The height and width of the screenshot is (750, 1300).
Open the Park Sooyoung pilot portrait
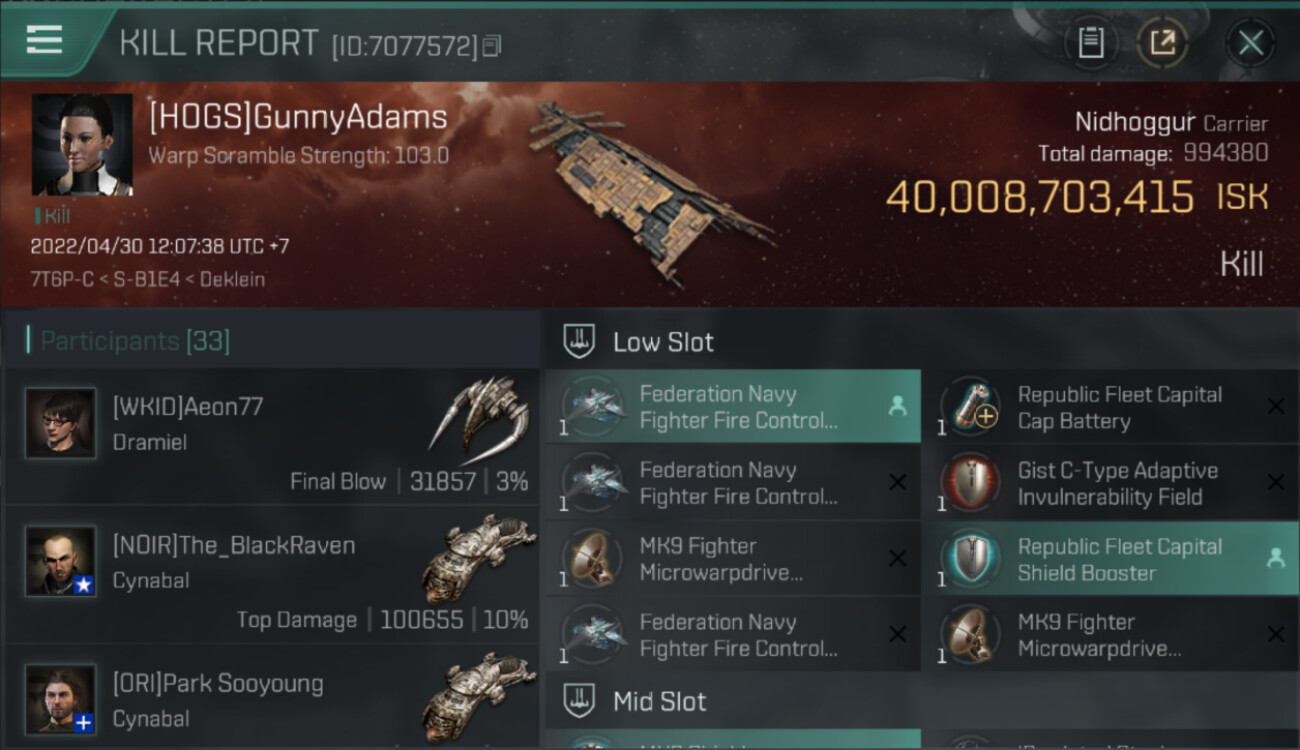[61, 699]
